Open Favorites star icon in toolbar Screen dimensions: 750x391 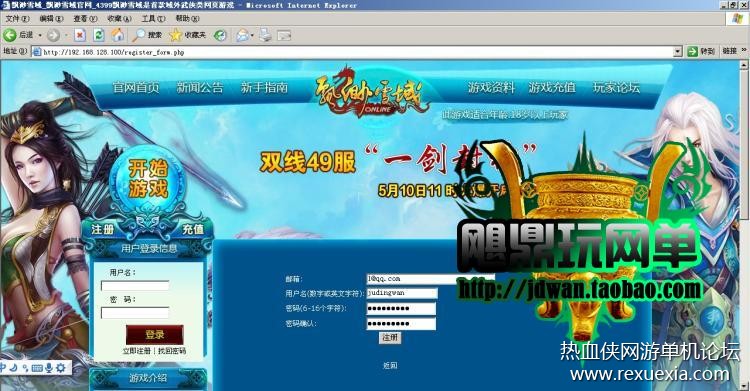pos(176,35)
